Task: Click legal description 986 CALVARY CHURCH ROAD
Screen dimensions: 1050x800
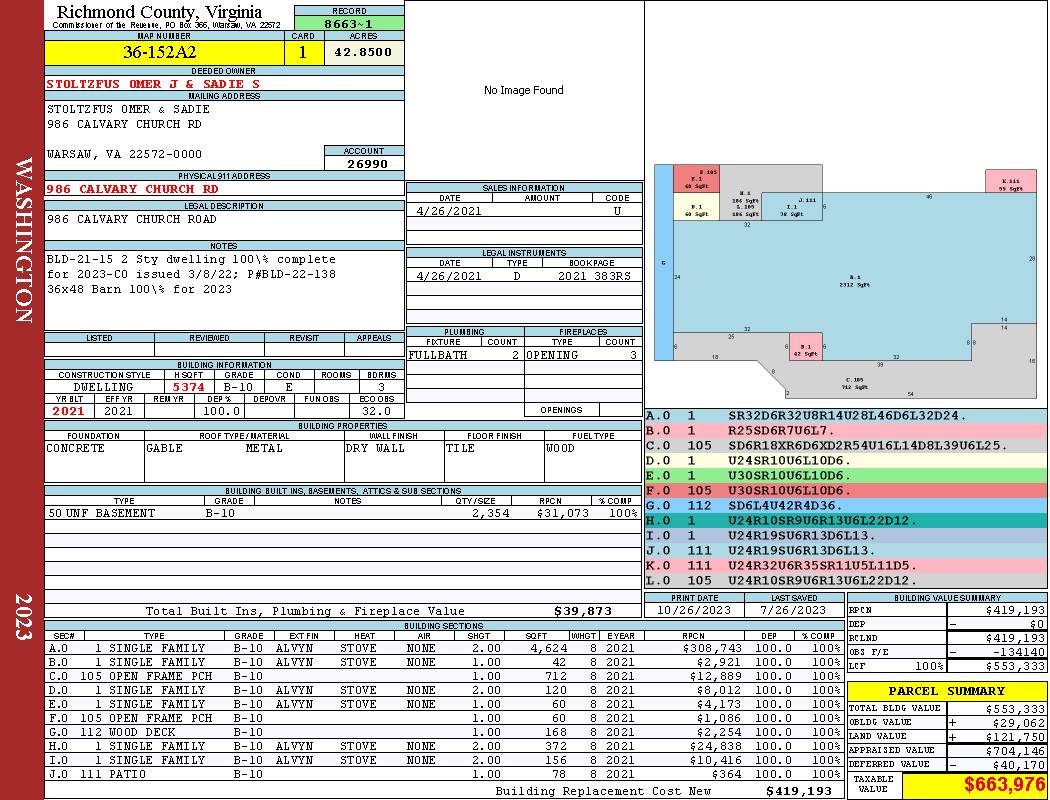Action: [131, 219]
